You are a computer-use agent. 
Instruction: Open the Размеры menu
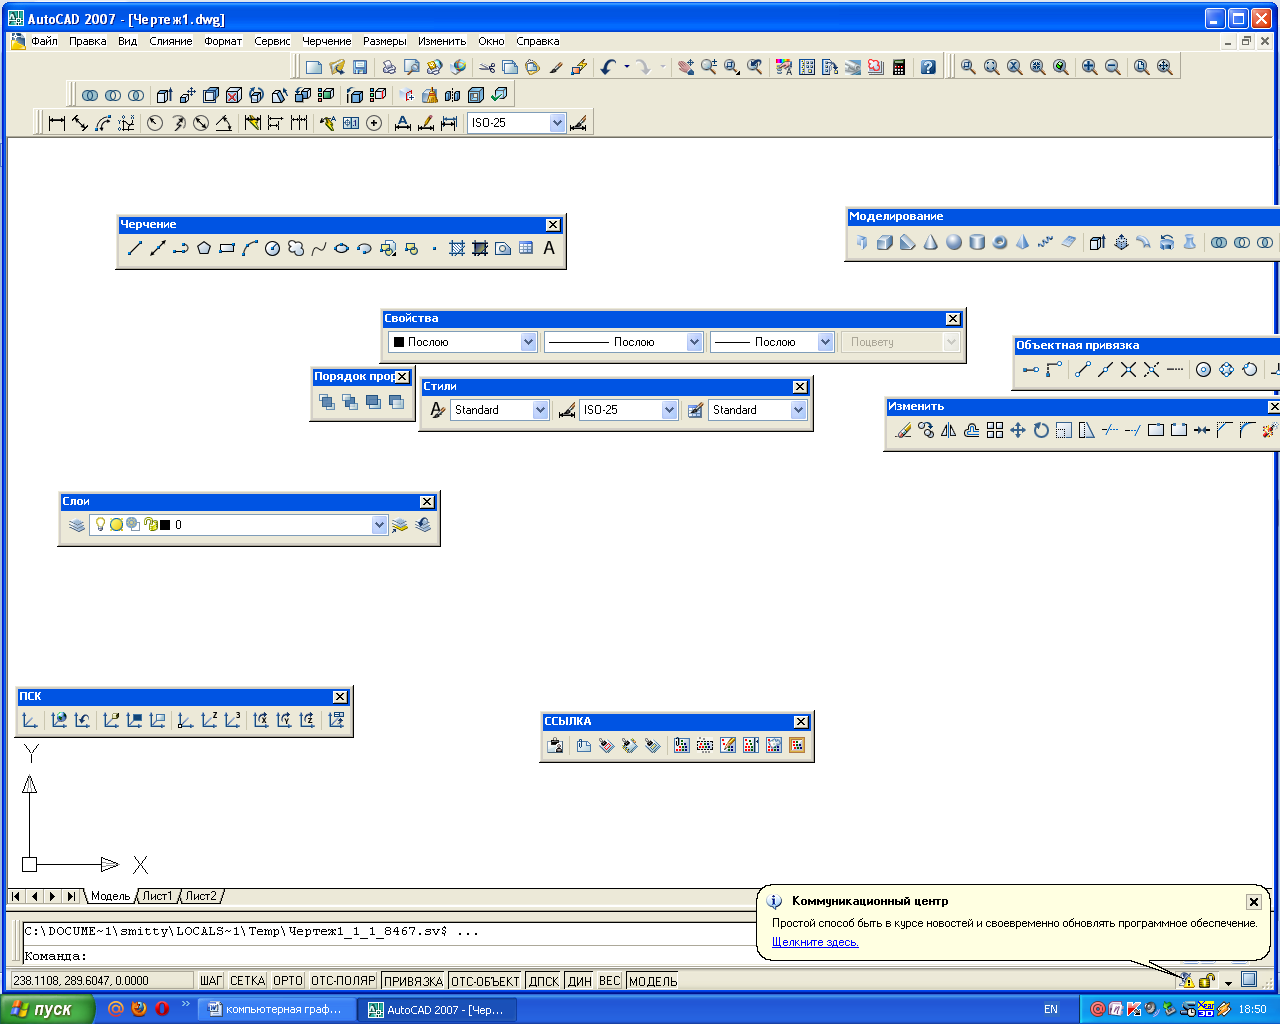coord(385,41)
